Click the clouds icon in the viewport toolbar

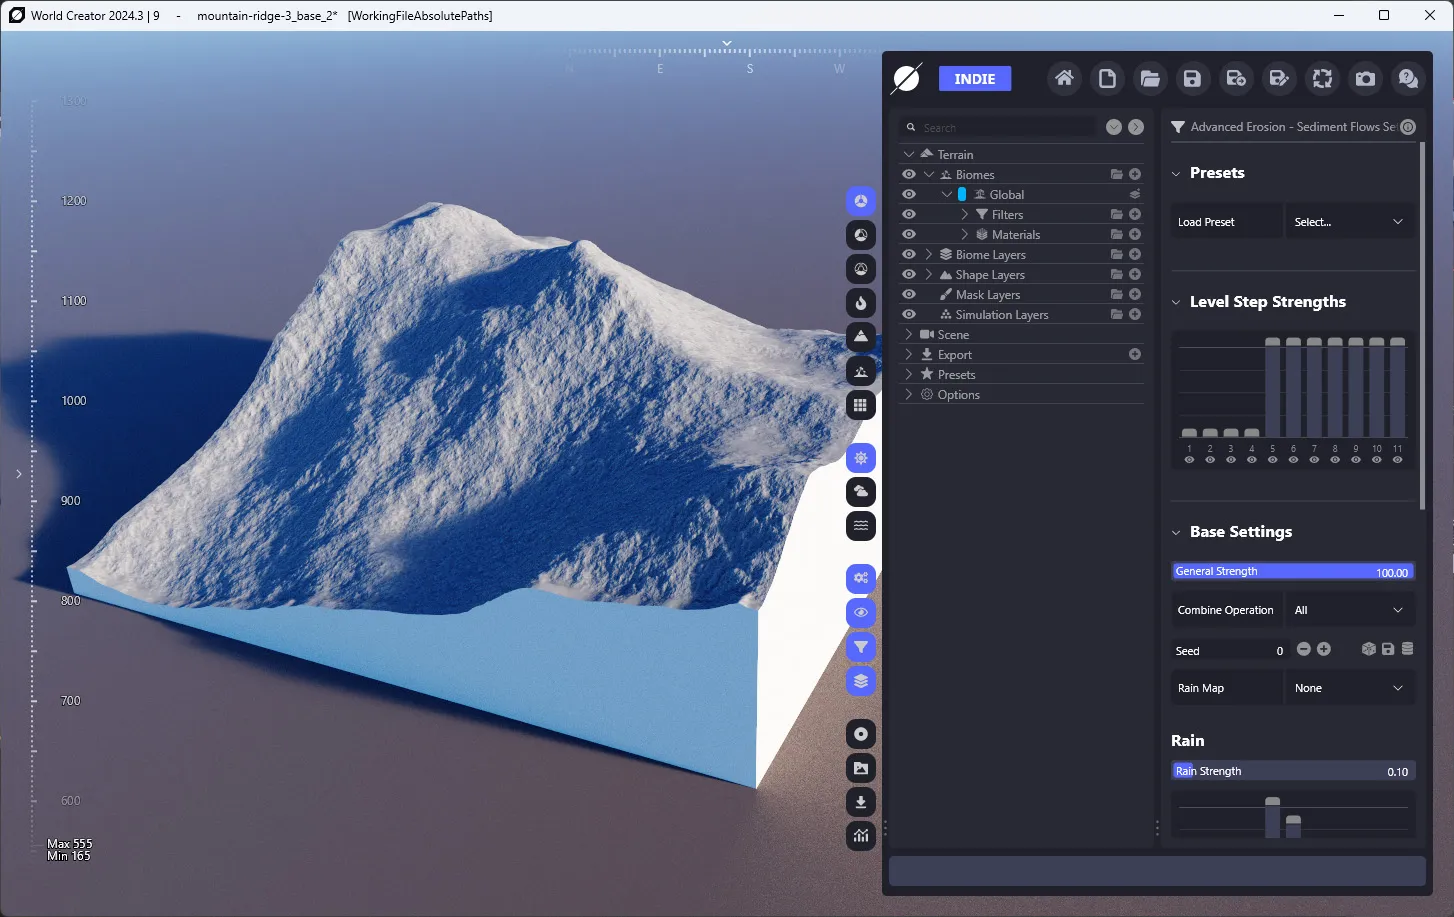(861, 492)
